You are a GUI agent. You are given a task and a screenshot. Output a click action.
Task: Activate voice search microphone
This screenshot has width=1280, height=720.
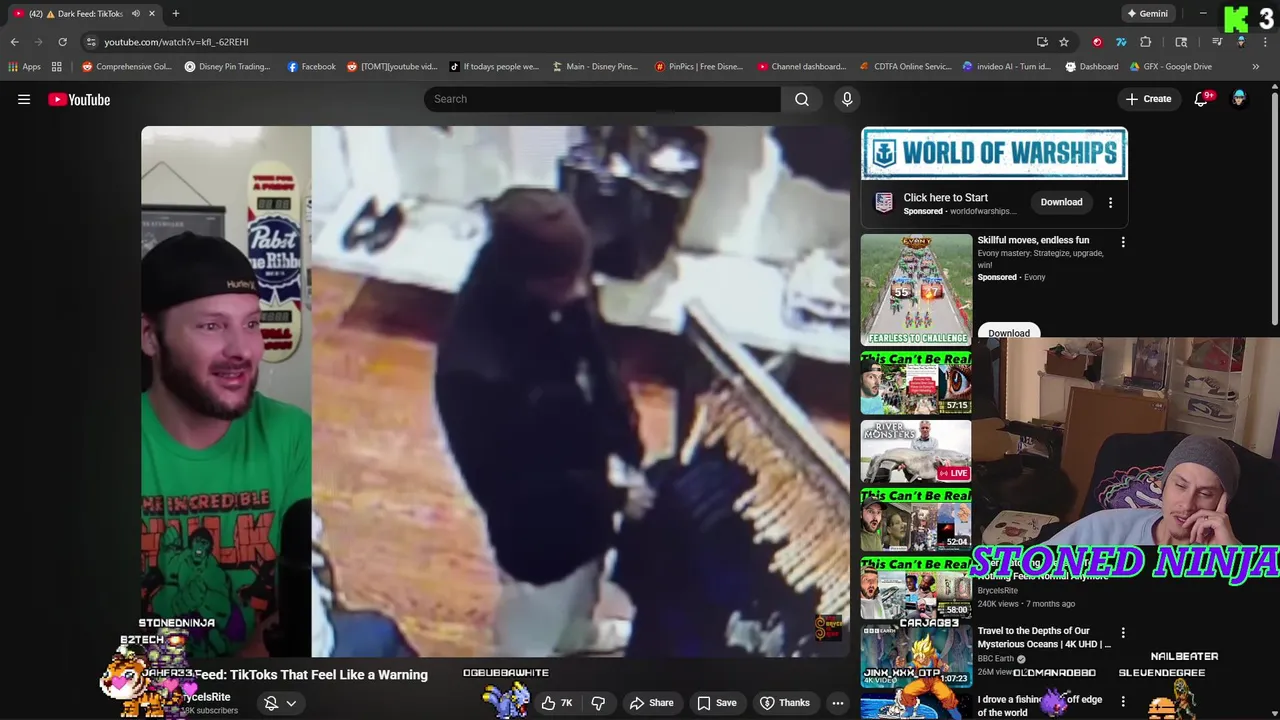(x=847, y=99)
